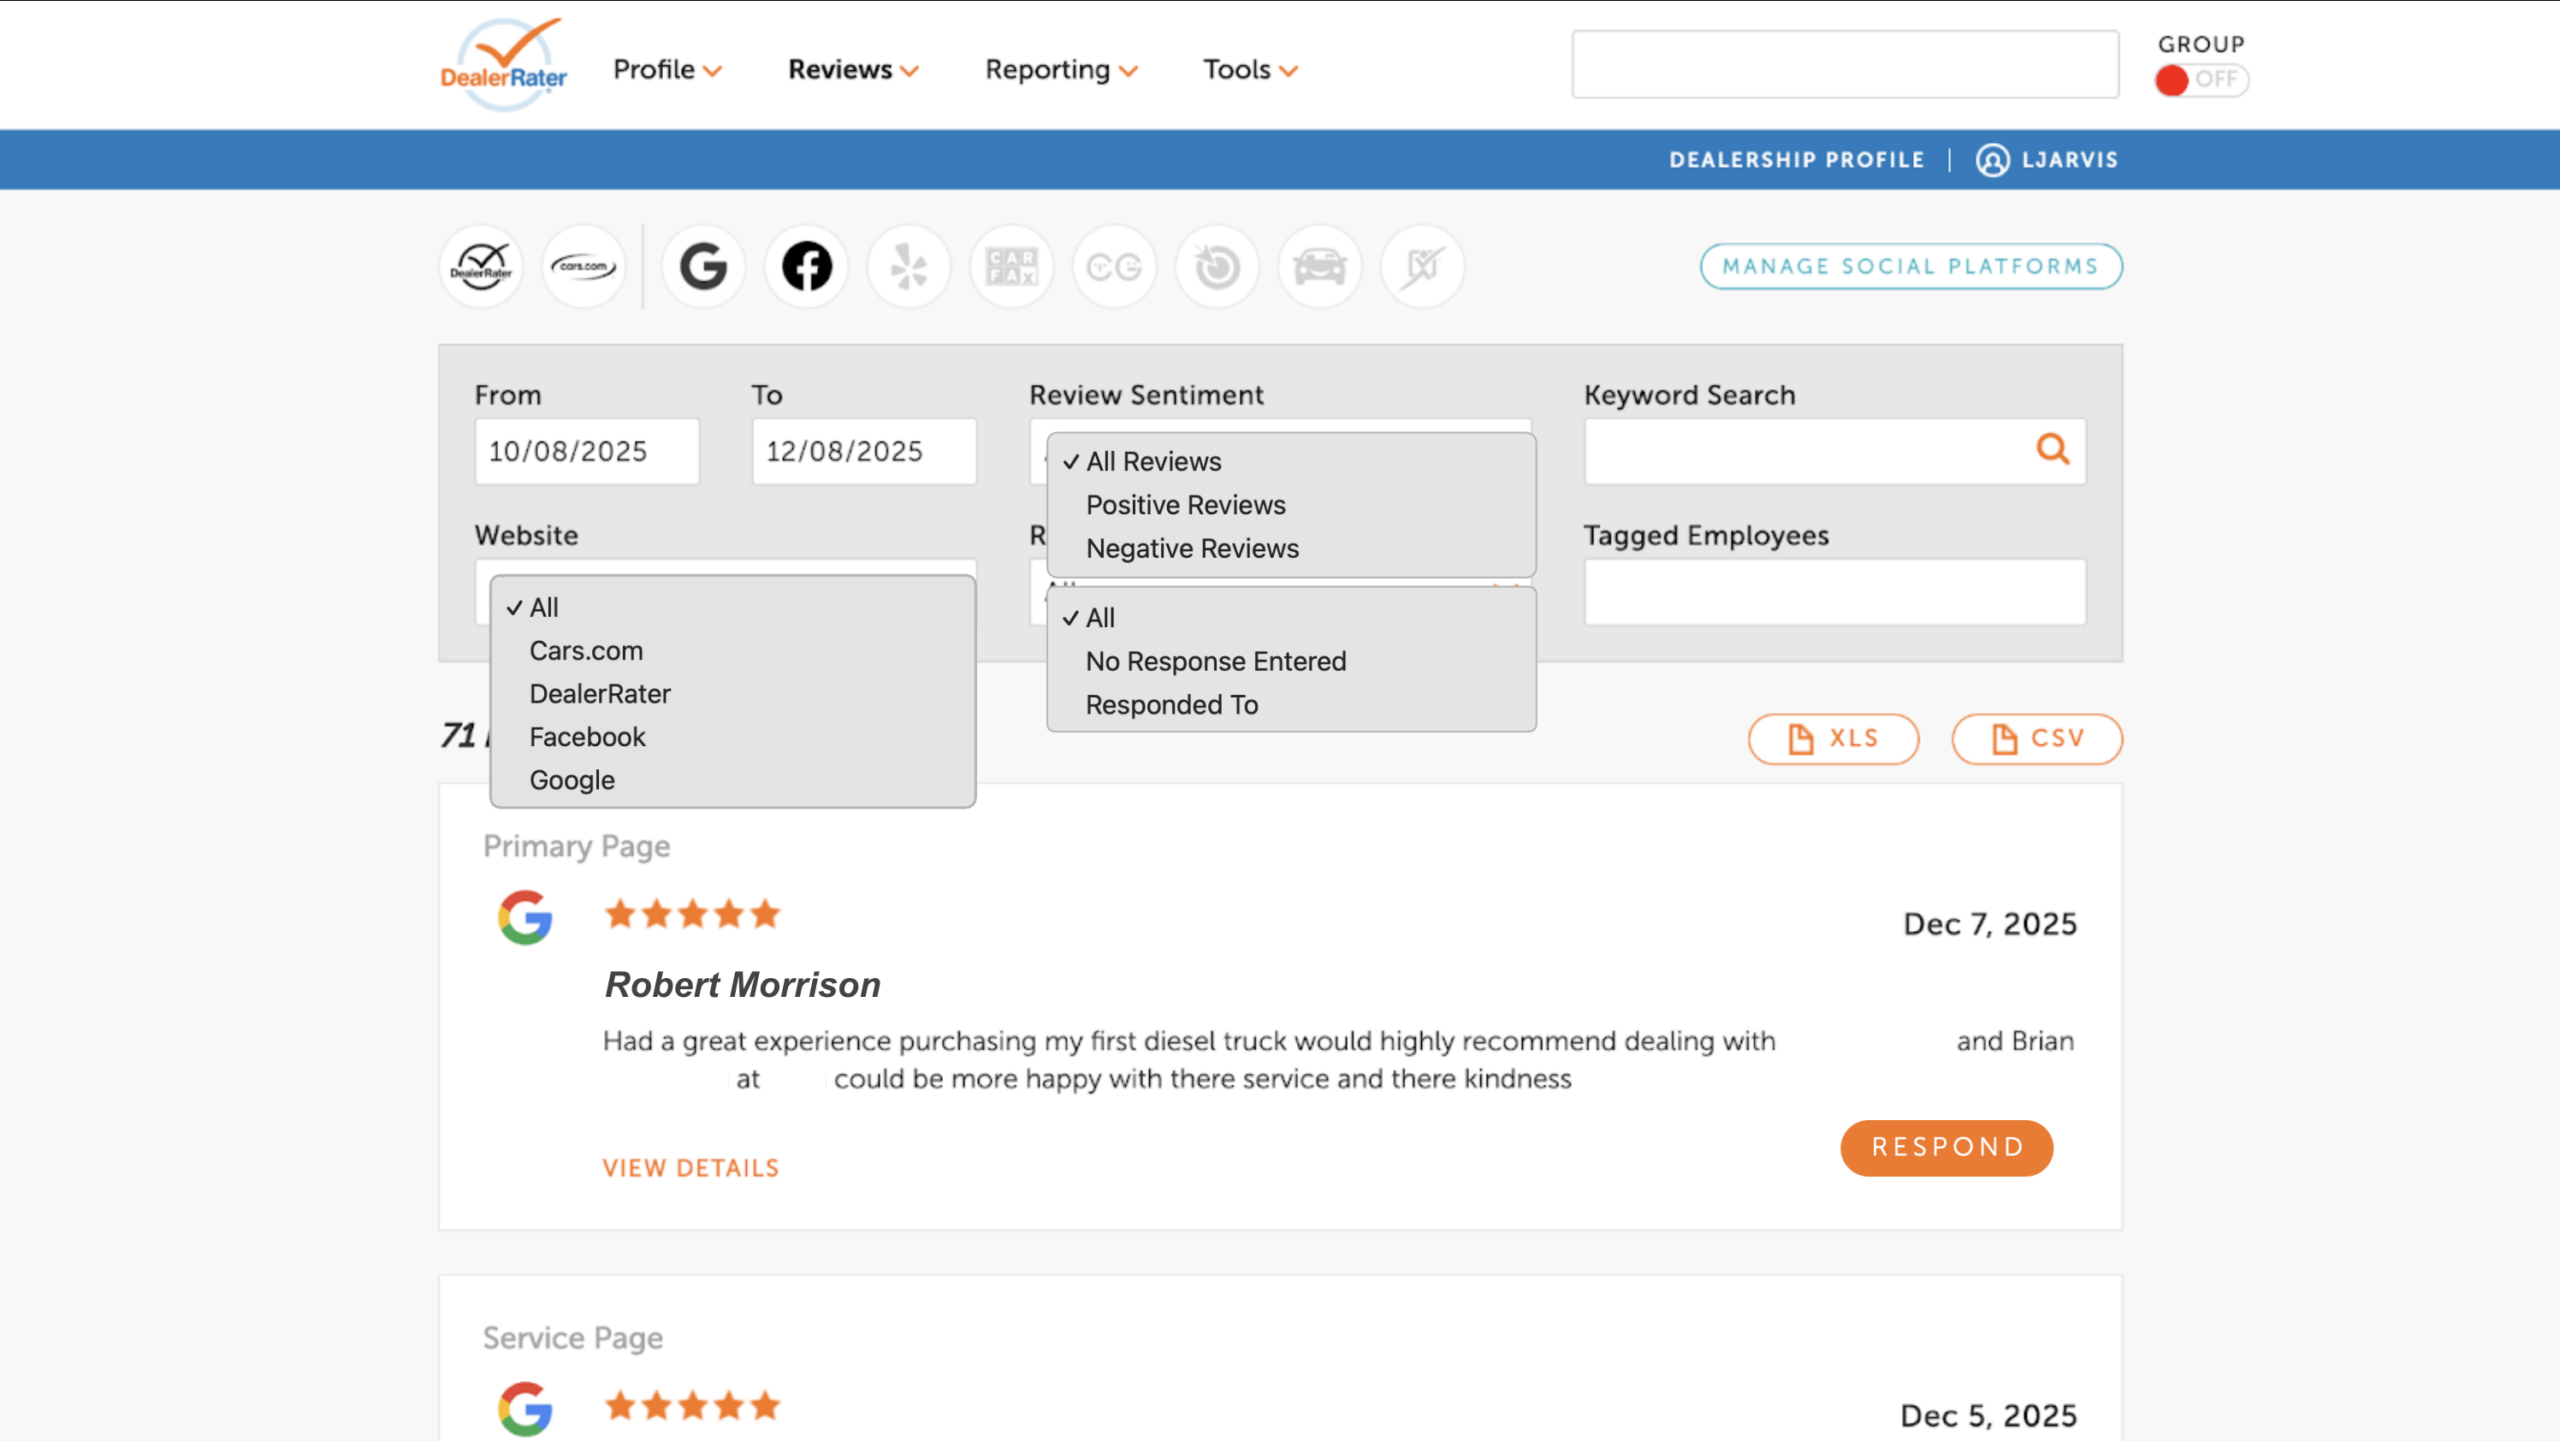Choose Cars.com in Website dropdown
Screen dimensions: 2560x1441
click(x=733, y=651)
